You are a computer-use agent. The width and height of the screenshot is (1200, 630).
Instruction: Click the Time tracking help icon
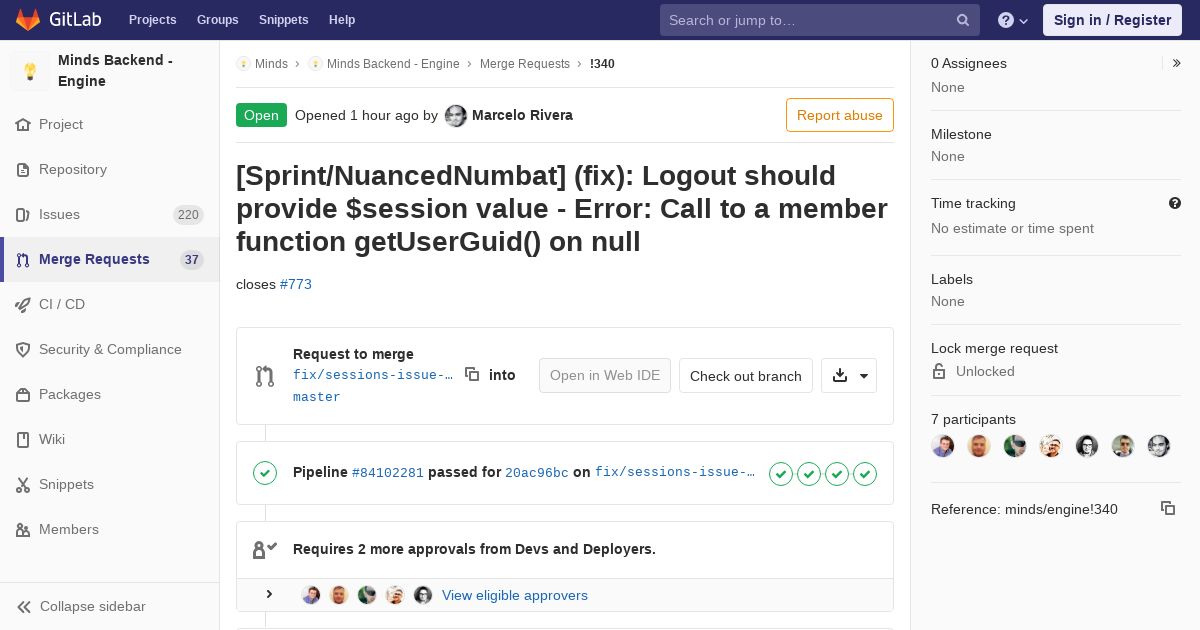click(1175, 203)
